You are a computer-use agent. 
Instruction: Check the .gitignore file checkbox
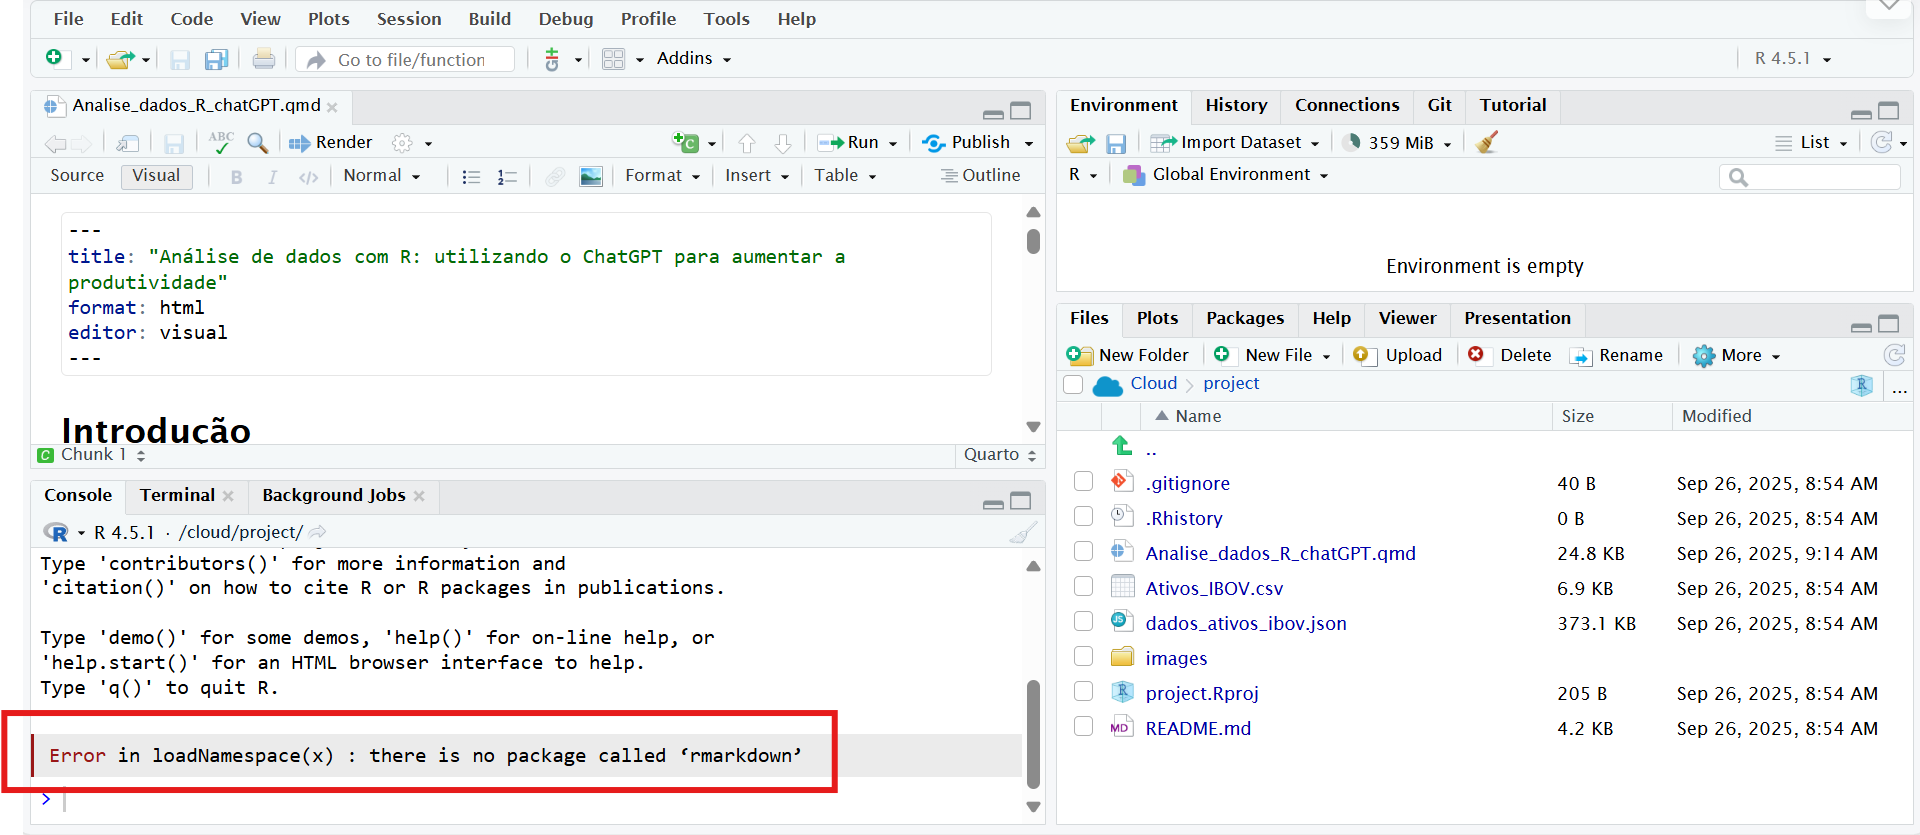[1083, 481]
